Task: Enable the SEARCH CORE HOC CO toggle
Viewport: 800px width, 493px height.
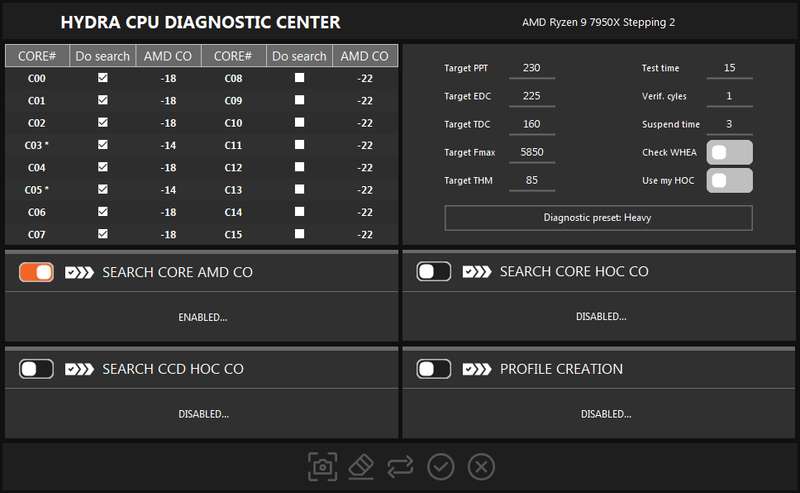Action: [434, 272]
